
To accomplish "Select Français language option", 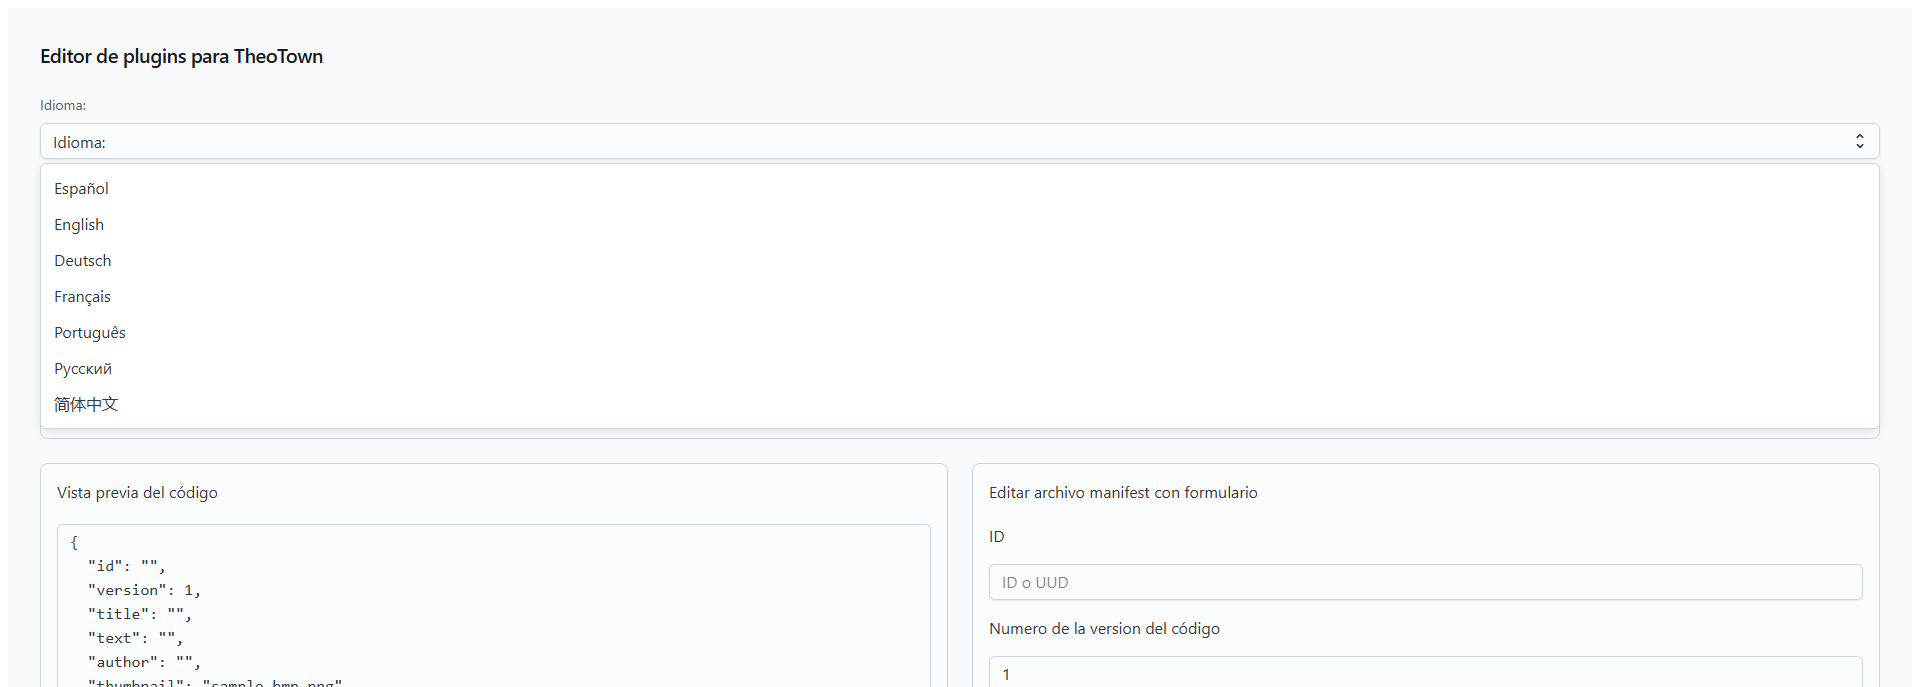I will pyautogui.click(x=959, y=296).
